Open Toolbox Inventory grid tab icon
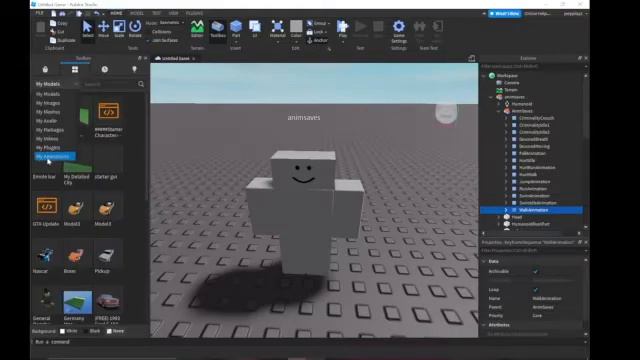The image size is (640, 360). point(75,69)
